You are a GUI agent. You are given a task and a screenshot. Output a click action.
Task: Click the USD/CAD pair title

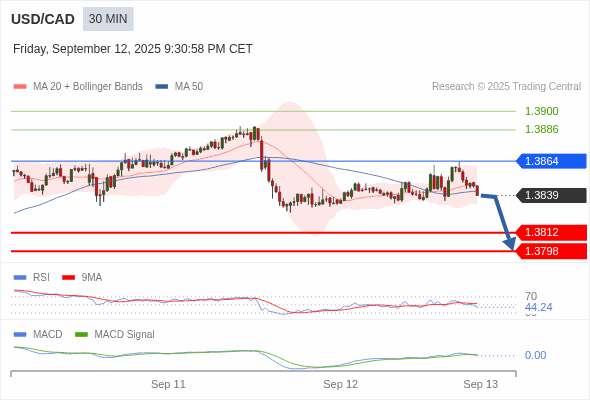tap(43, 19)
